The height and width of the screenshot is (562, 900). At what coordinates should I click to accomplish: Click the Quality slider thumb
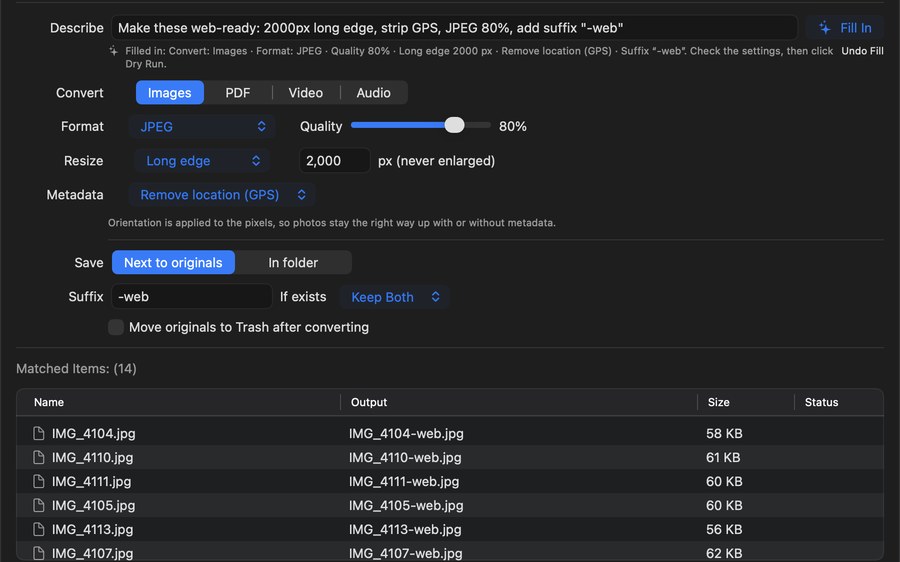point(454,125)
